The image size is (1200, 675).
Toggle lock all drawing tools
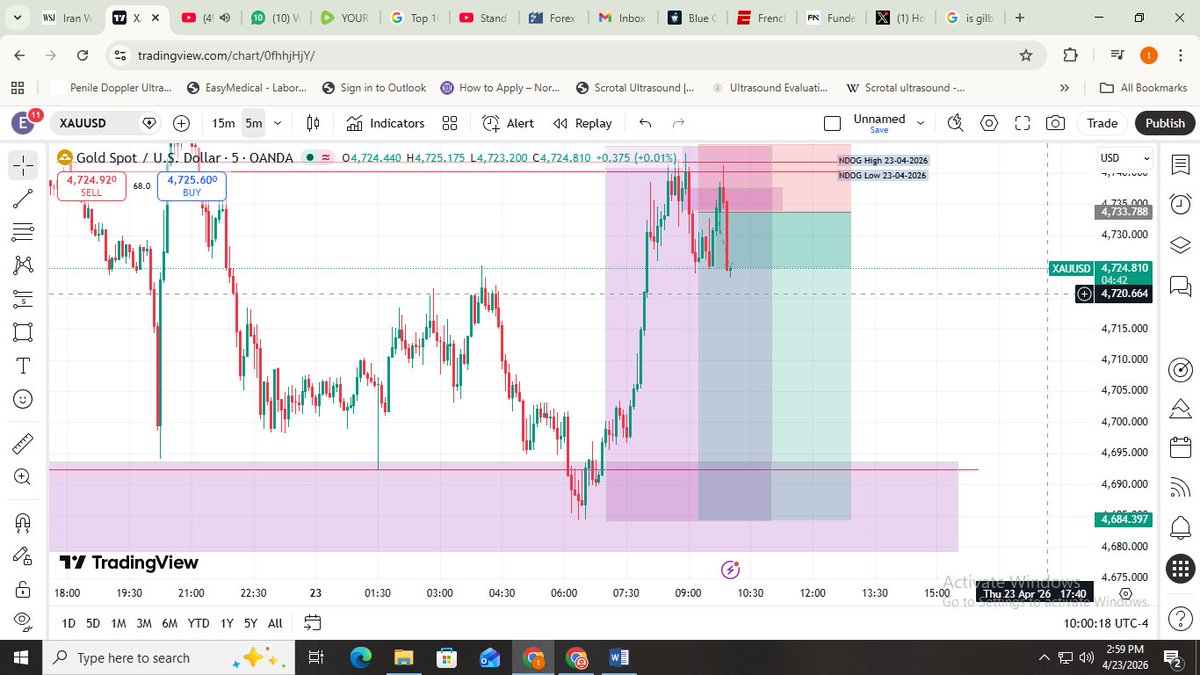[x=24, y=588]
